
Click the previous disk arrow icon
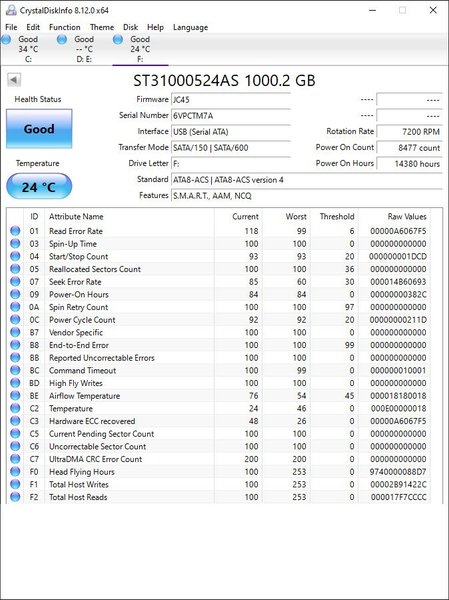(14, 80)
